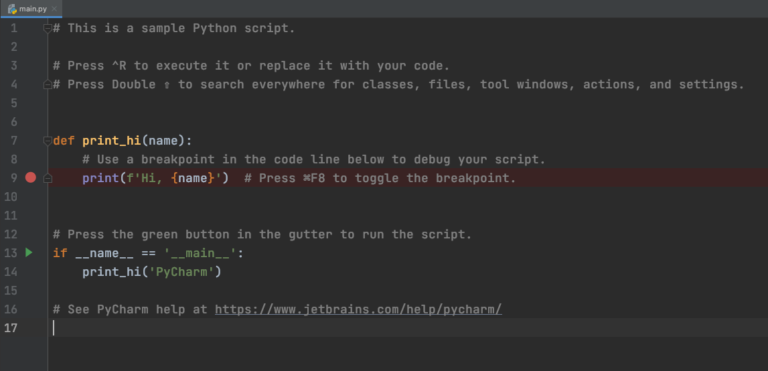Place the caret in the print_hi function name on line 7

[112, 141]
